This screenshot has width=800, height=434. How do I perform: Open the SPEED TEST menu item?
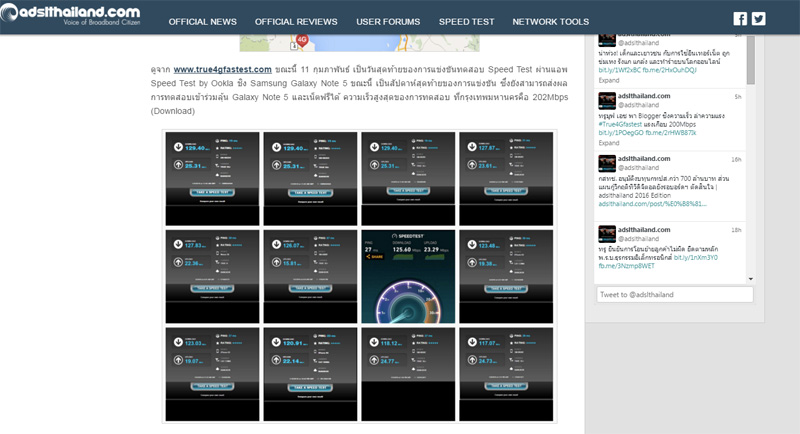466,22
